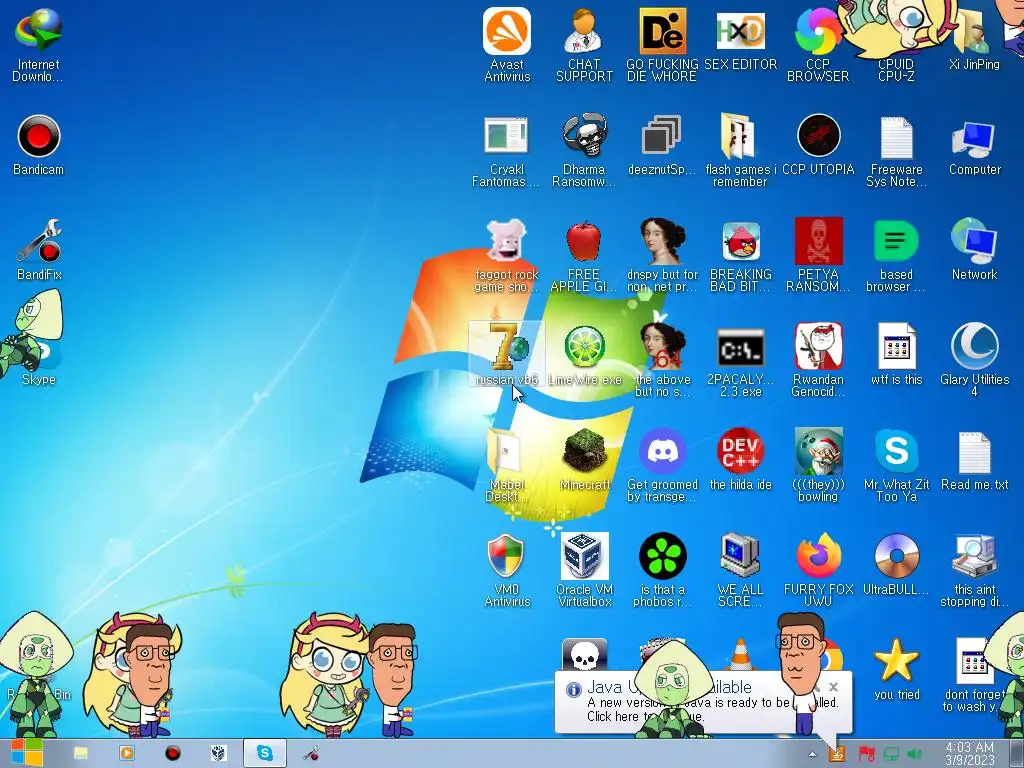Open Freeware Sys Note text file
1024x768 pixels.
(x=896, y=152)
